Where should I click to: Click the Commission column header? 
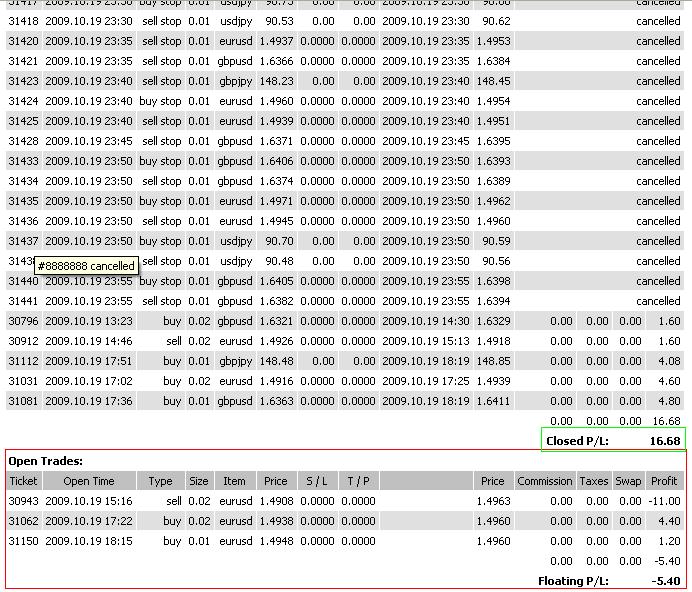coord(545,481)
